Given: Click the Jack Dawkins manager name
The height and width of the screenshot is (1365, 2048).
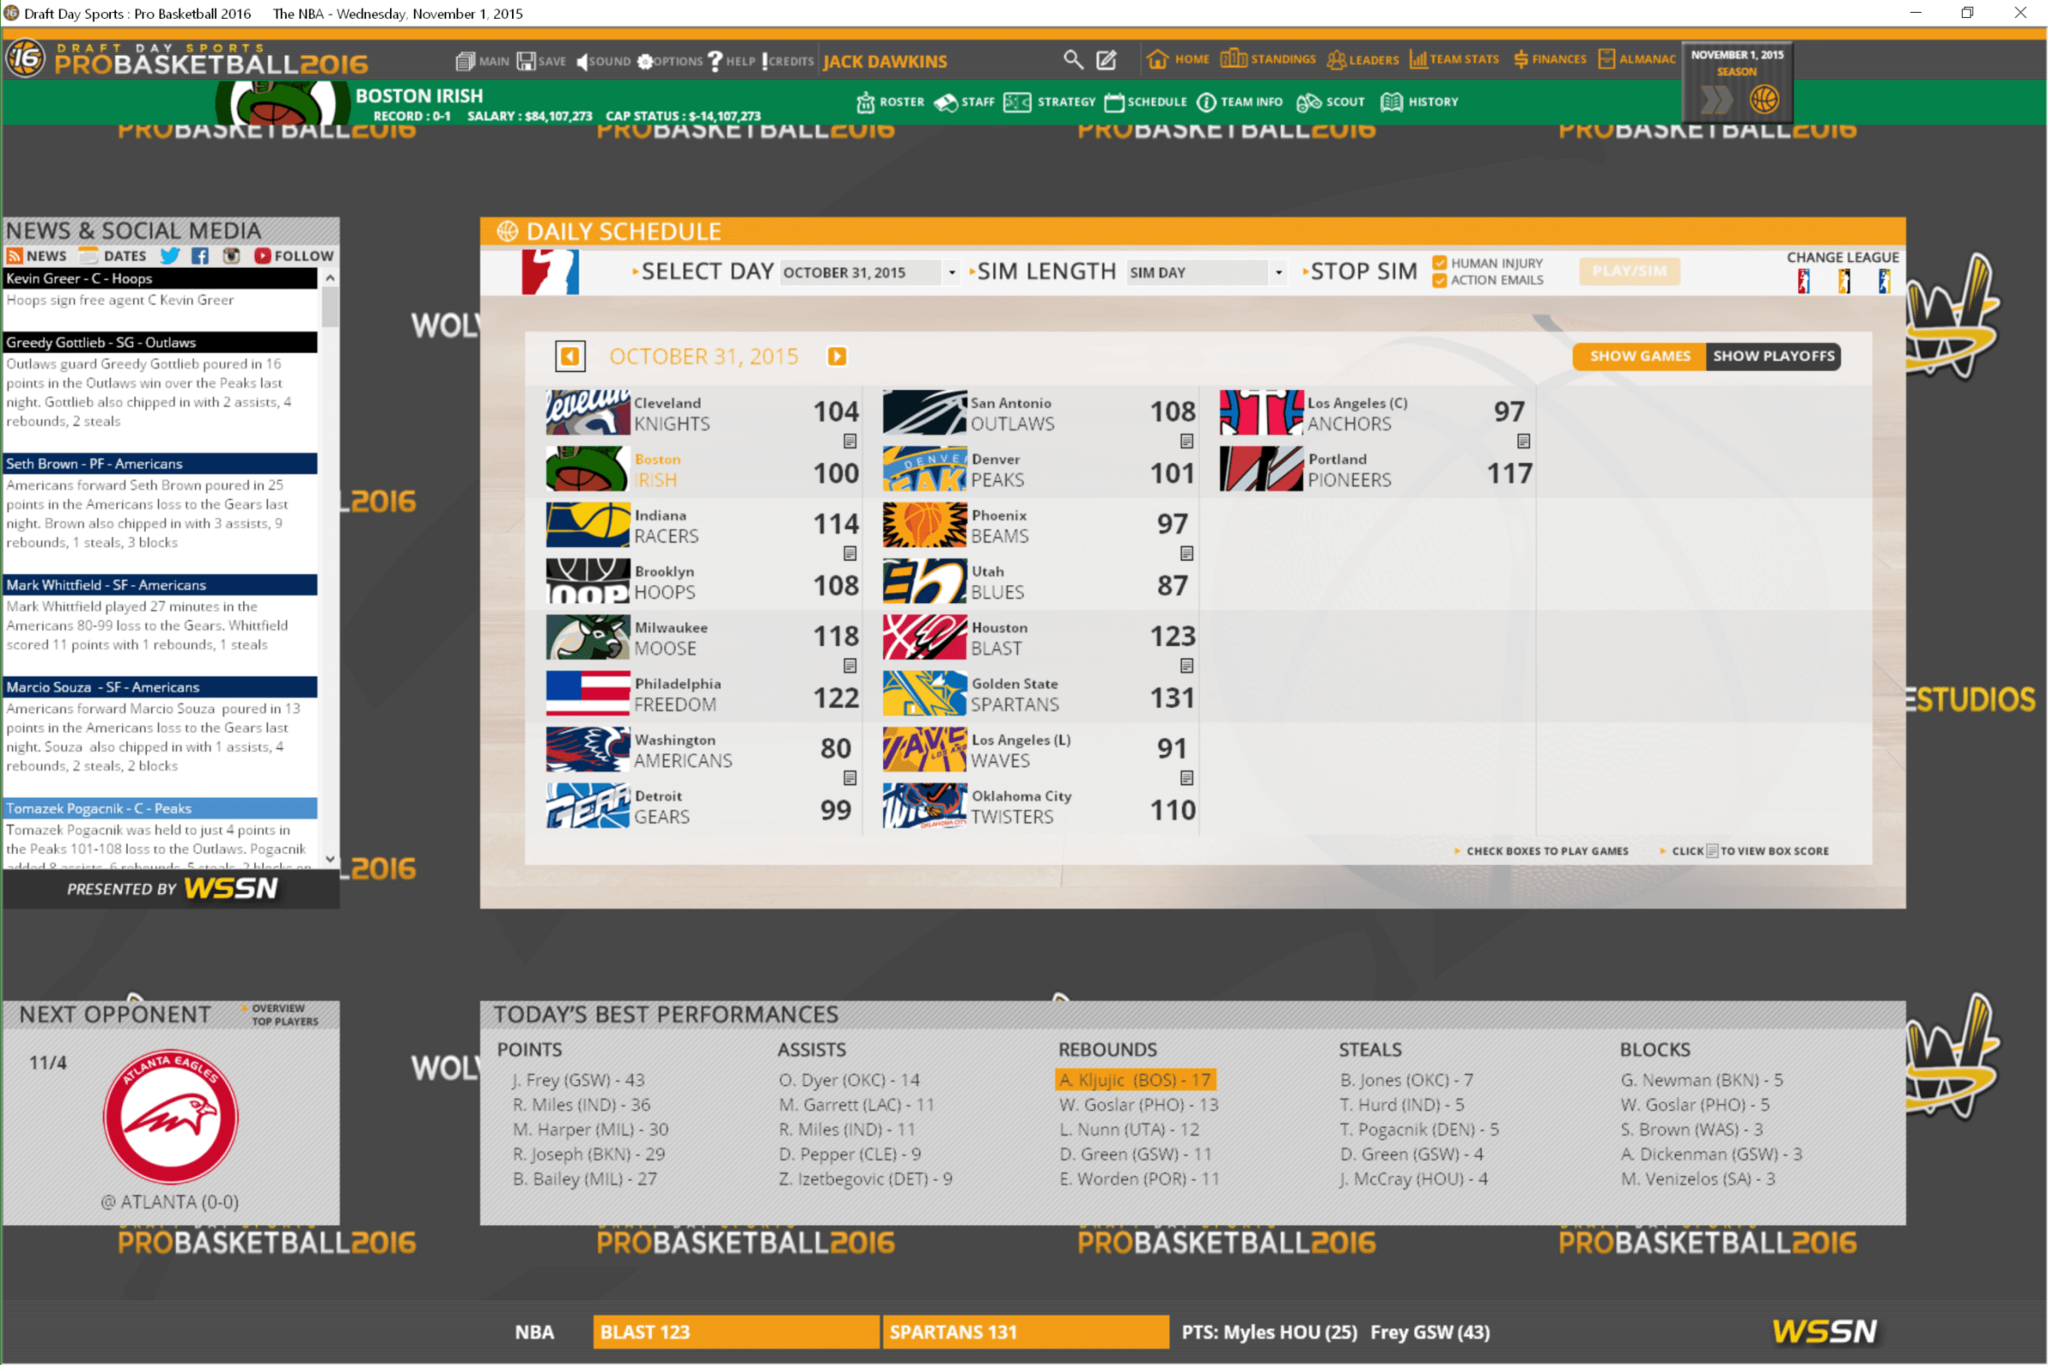Looking at the screenshot, I should 885,61.
